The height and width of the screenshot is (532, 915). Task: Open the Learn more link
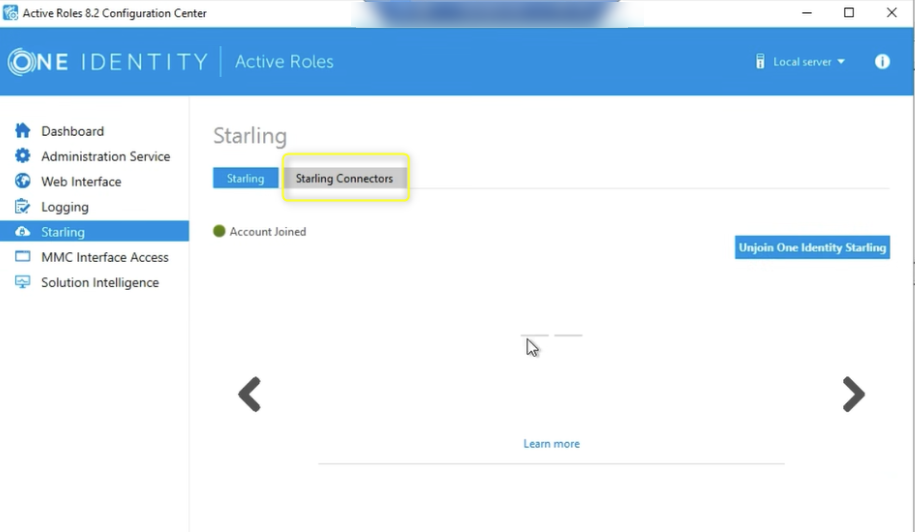tap(551, 444)
